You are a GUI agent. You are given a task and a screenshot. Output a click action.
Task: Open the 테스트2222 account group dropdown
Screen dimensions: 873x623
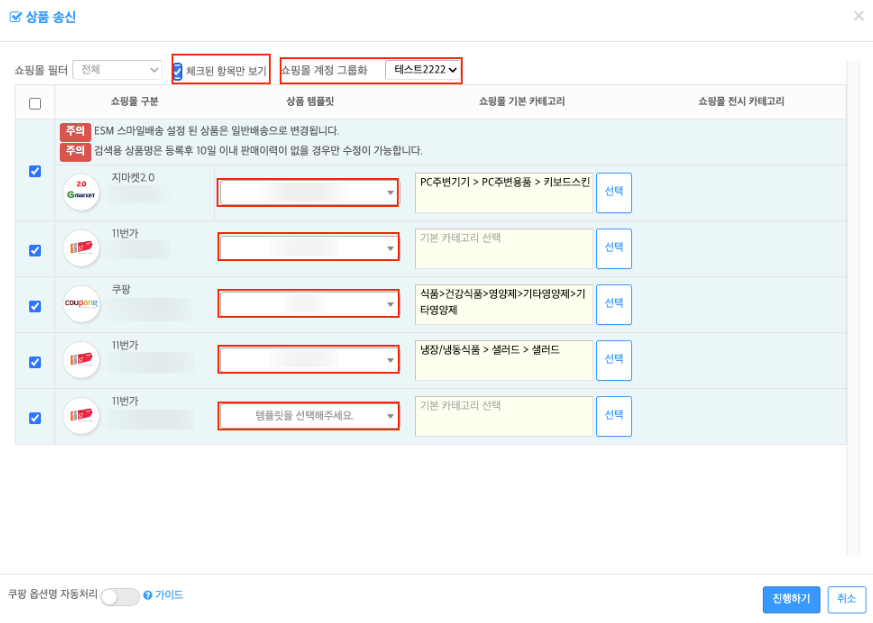tap(421, 70)
